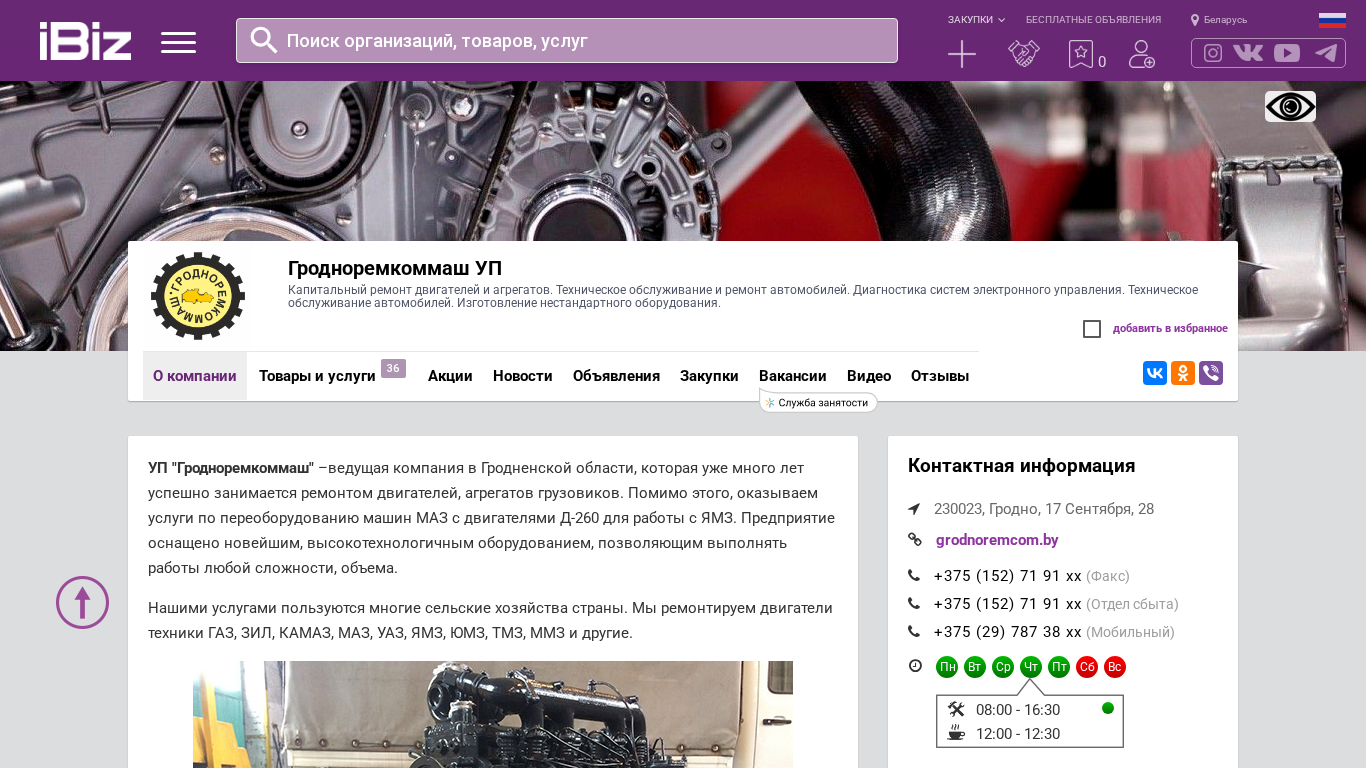This screenshot has width=1366, height=768.
Task: Click working hours 08:00 - 16:30
Action: tap(1018, 710)
